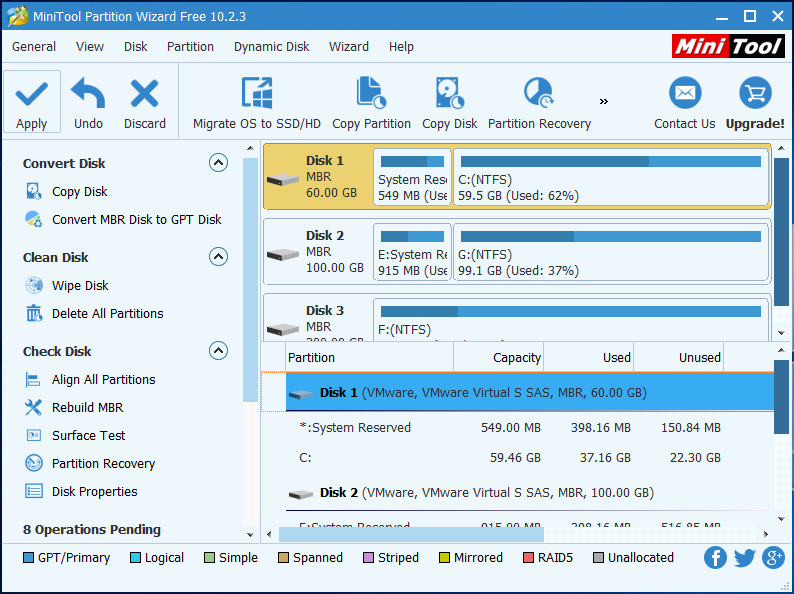Select Rebuild MBR in the sidebar

pyautogui.click(x=74, y=408)
